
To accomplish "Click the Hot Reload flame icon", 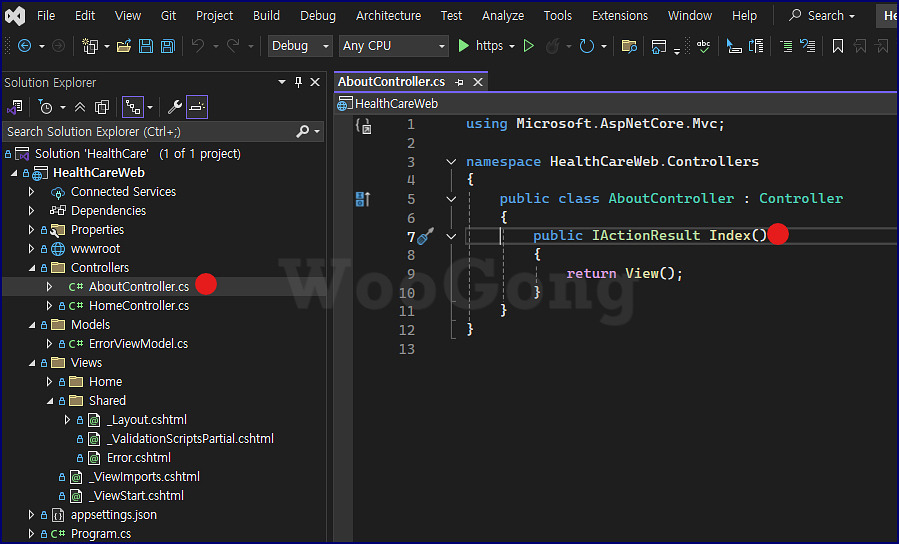I will click(x=552, y=46).
